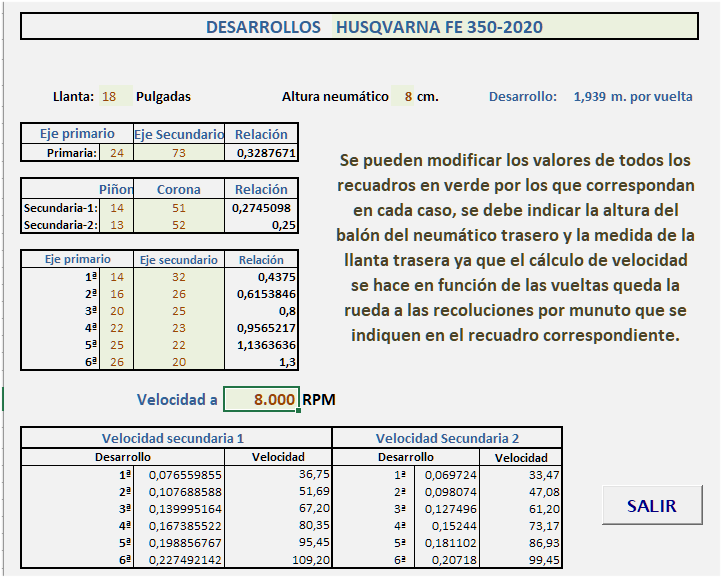Select the 8.000 RPM input cell
The height and width of the screenshot is (577, 721).
pos(261,399)
